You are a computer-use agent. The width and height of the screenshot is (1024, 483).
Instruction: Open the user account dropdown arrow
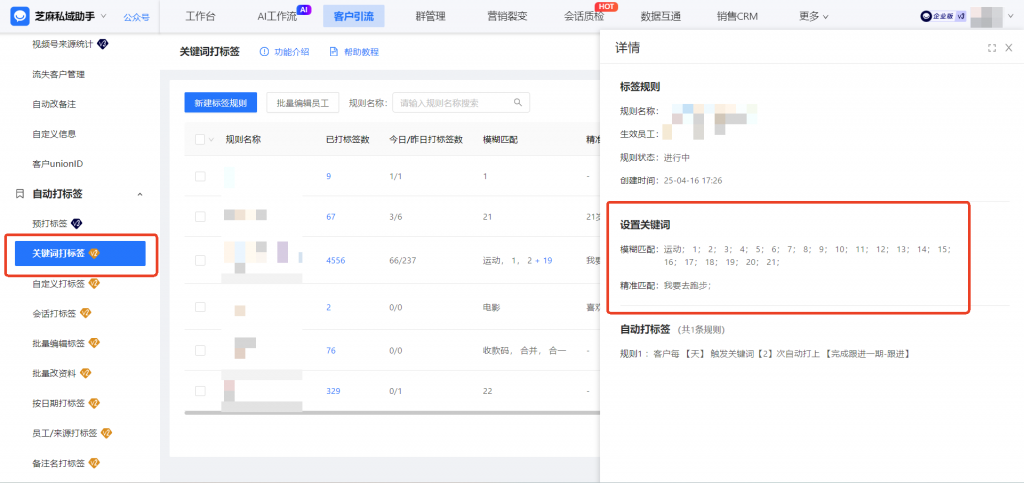(1012, 17)
